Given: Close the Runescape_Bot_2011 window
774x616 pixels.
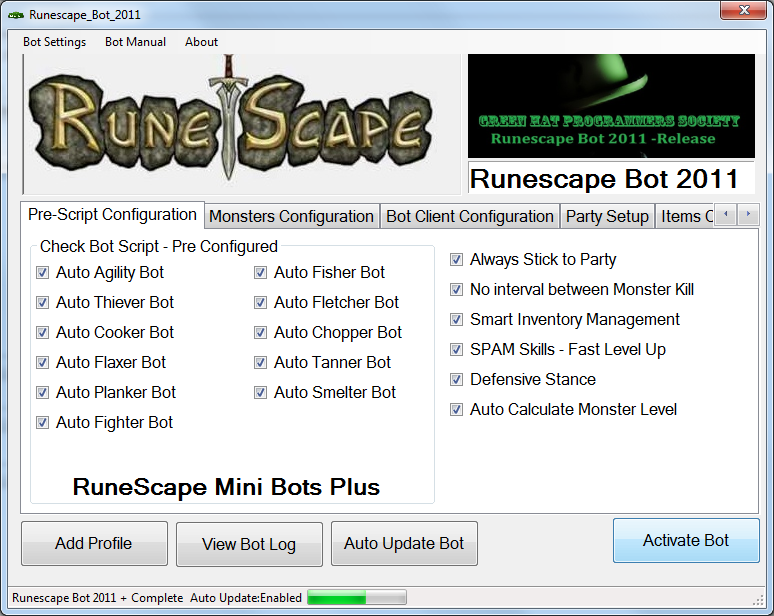Looking at the screenshot, I should tap(743, 10).
